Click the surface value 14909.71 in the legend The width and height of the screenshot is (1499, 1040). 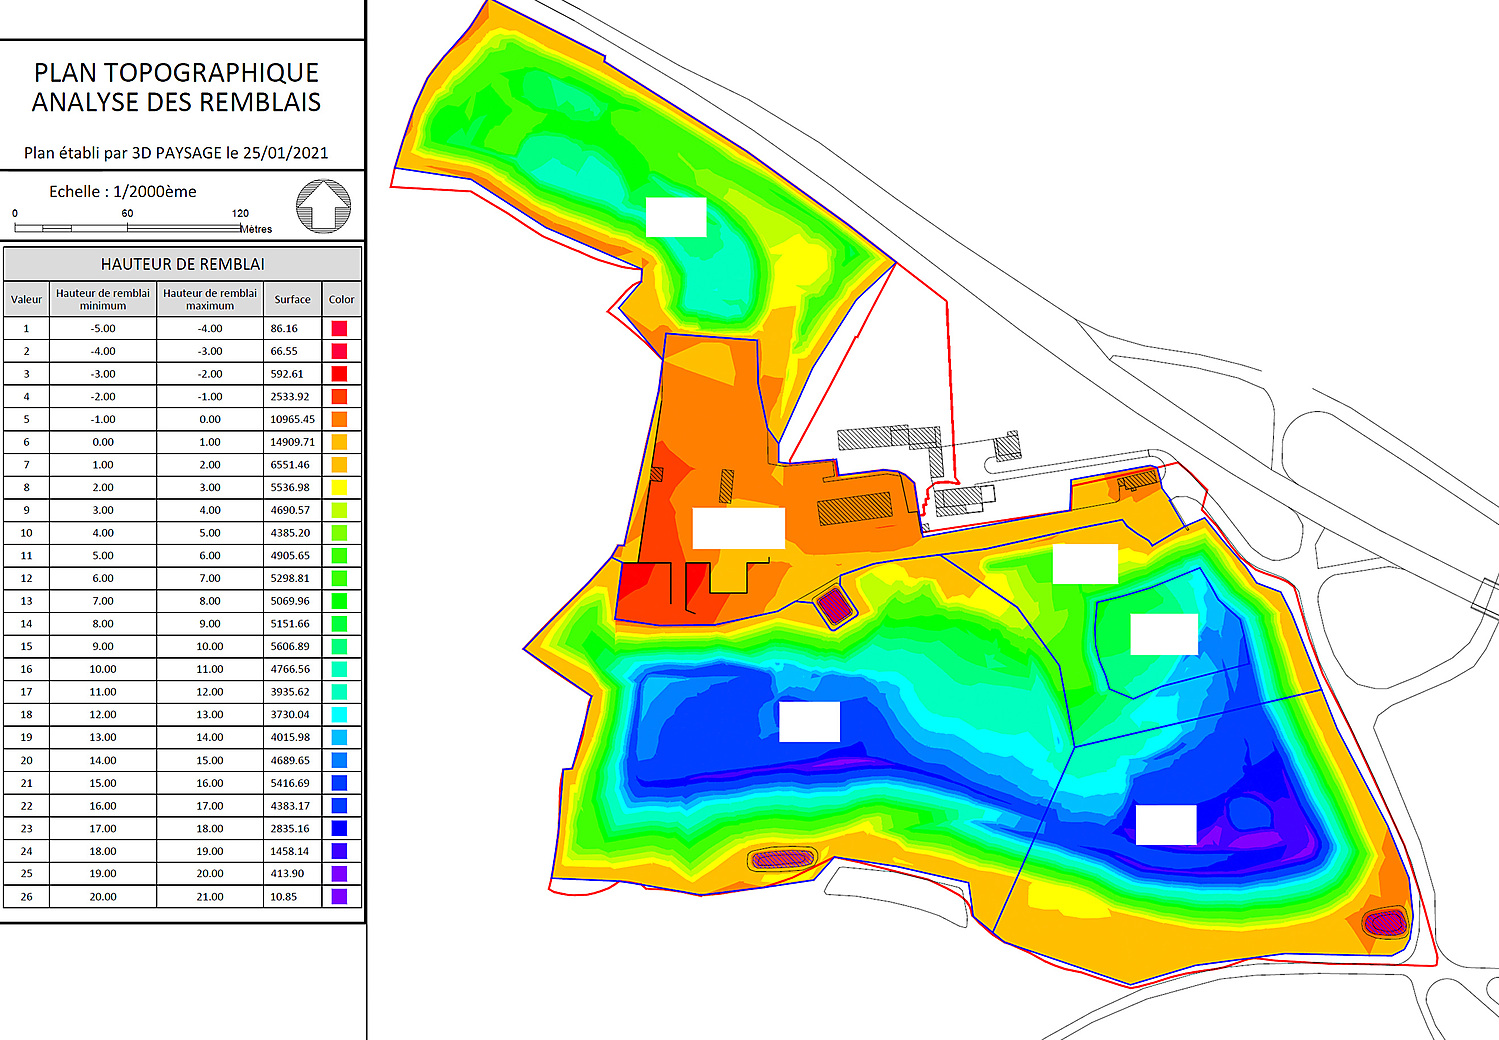coord(292,442)
